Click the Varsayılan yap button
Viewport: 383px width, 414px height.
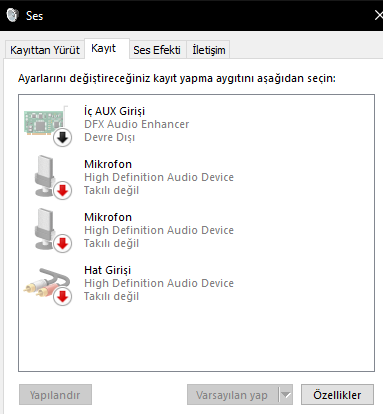click(x=232, y=395)
